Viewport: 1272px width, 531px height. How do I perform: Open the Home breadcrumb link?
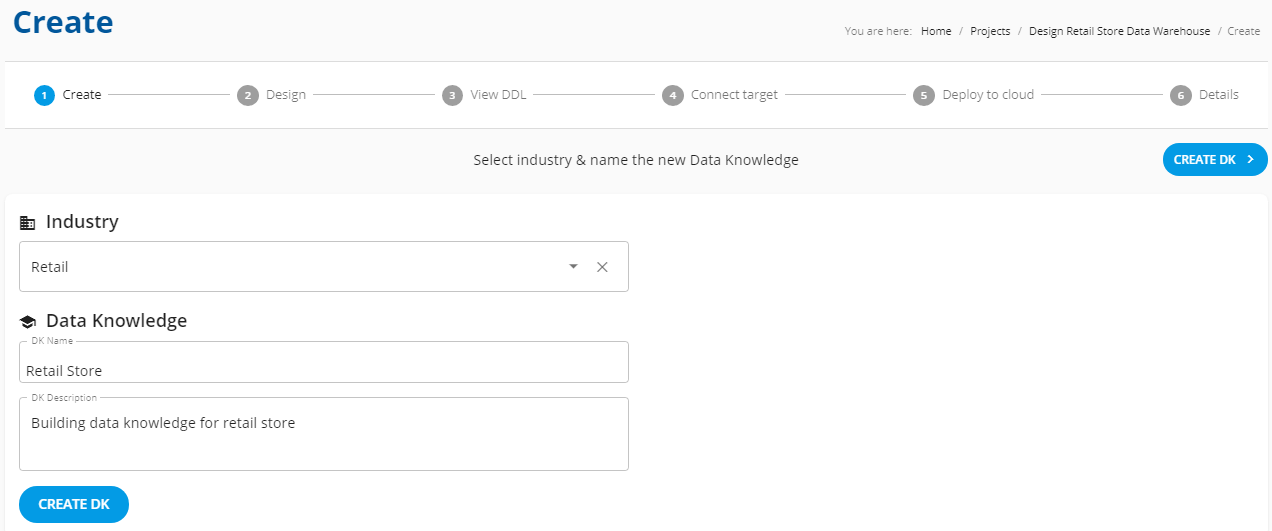pos(936,31)
